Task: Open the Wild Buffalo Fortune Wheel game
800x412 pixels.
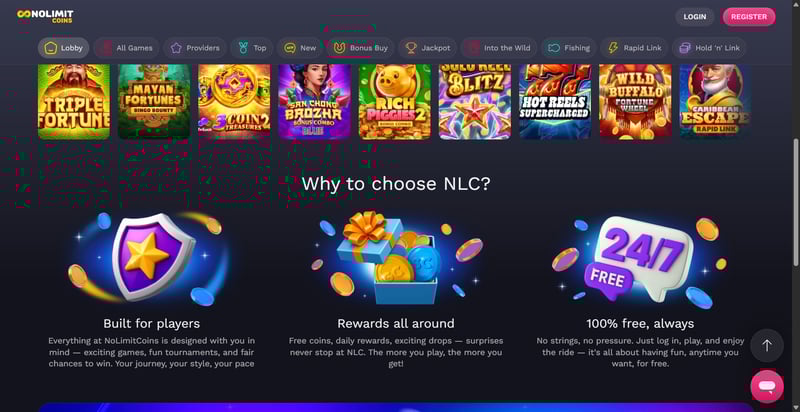Action: point(635,101)
